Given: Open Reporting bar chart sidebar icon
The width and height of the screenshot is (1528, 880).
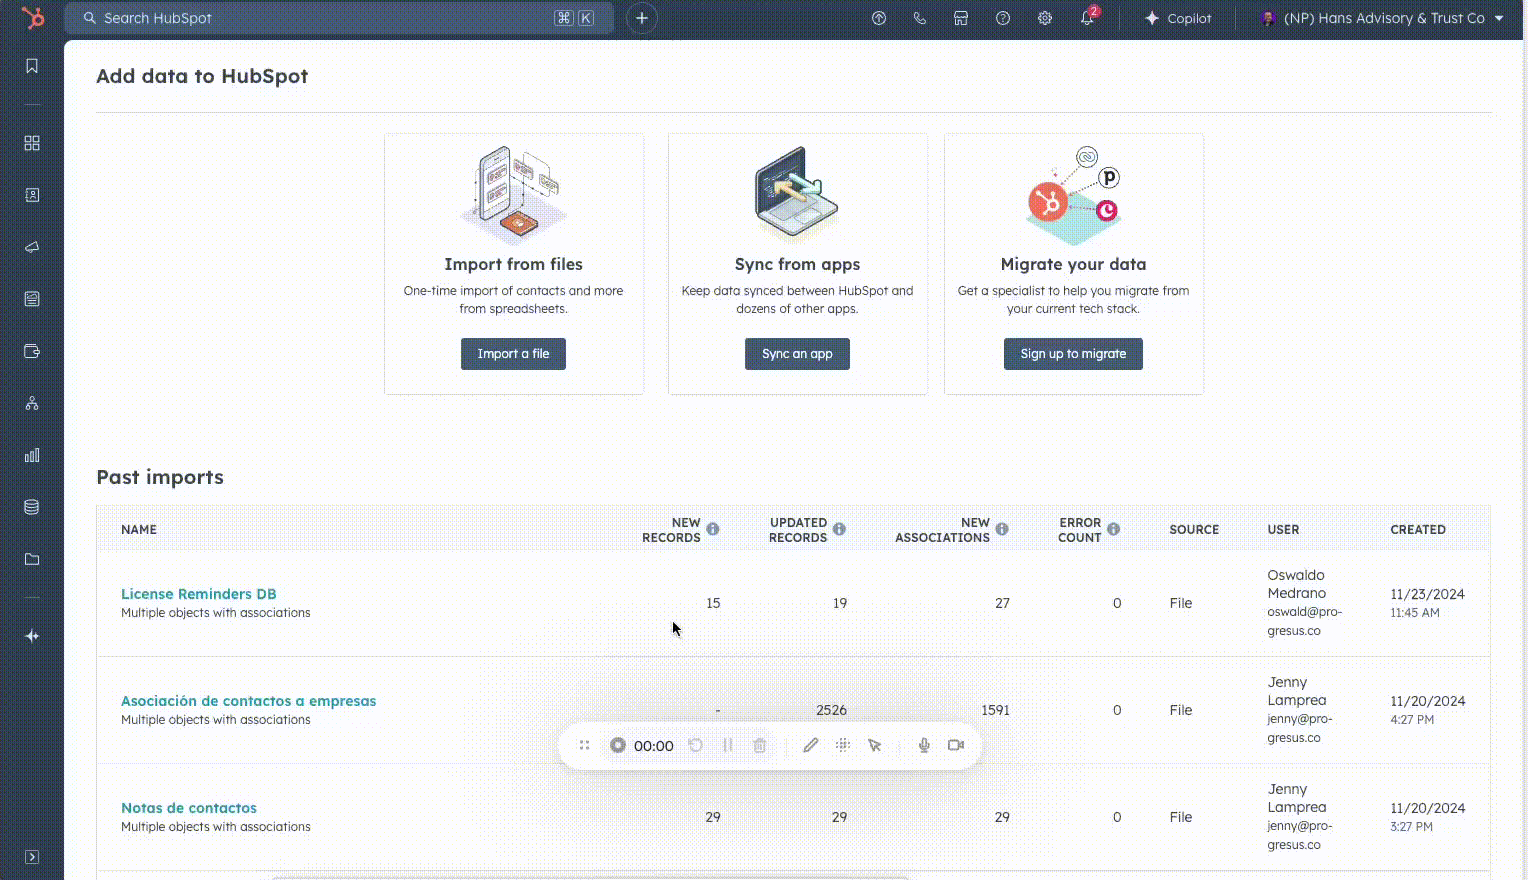Looking at the screenshot, I should tap(32, 455).
